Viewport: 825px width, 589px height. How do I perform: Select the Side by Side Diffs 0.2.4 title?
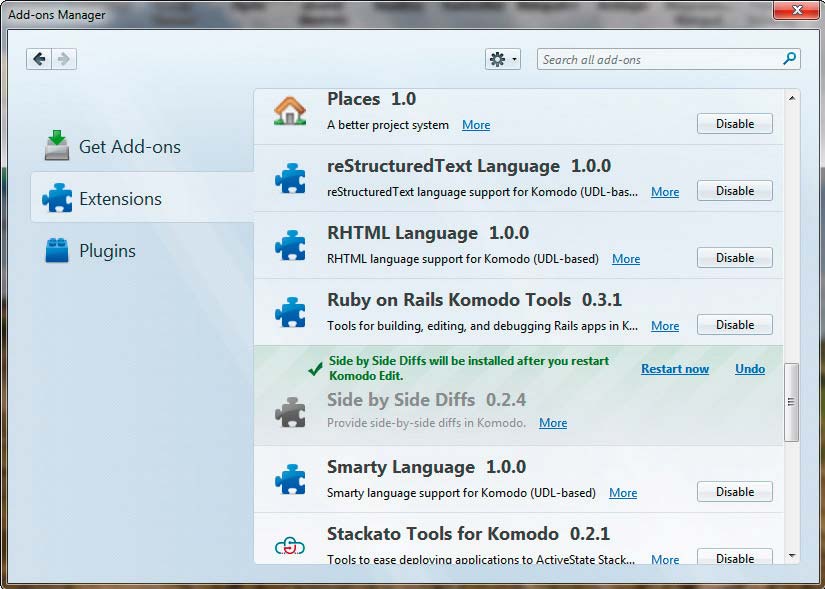click(426, 400)
